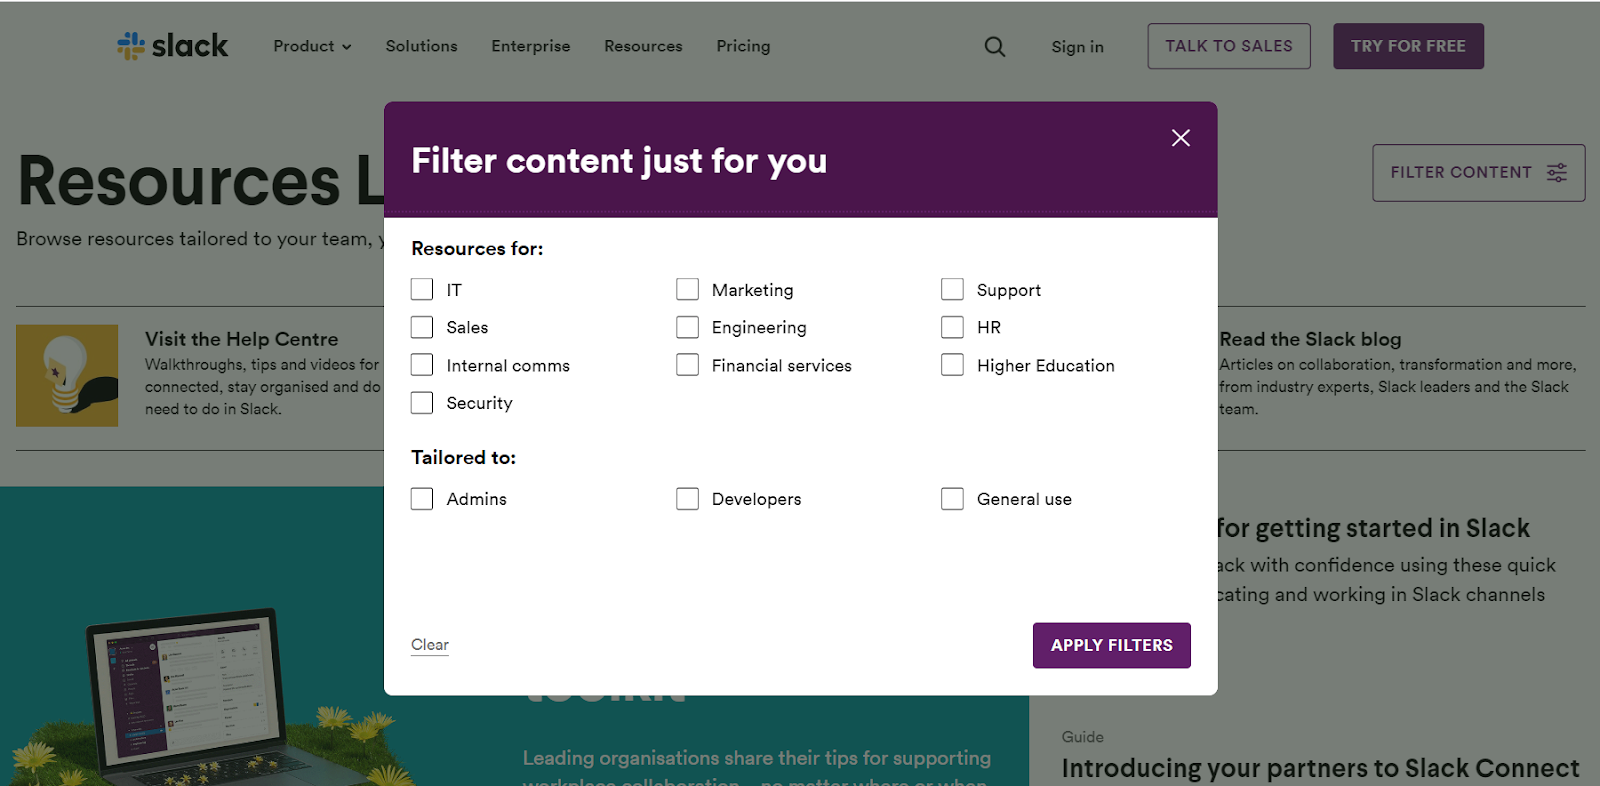Image resolution: width=1600 pixels, height=786 pixels.
Task: Select the Support checkbox
Action: coord(952,289)
